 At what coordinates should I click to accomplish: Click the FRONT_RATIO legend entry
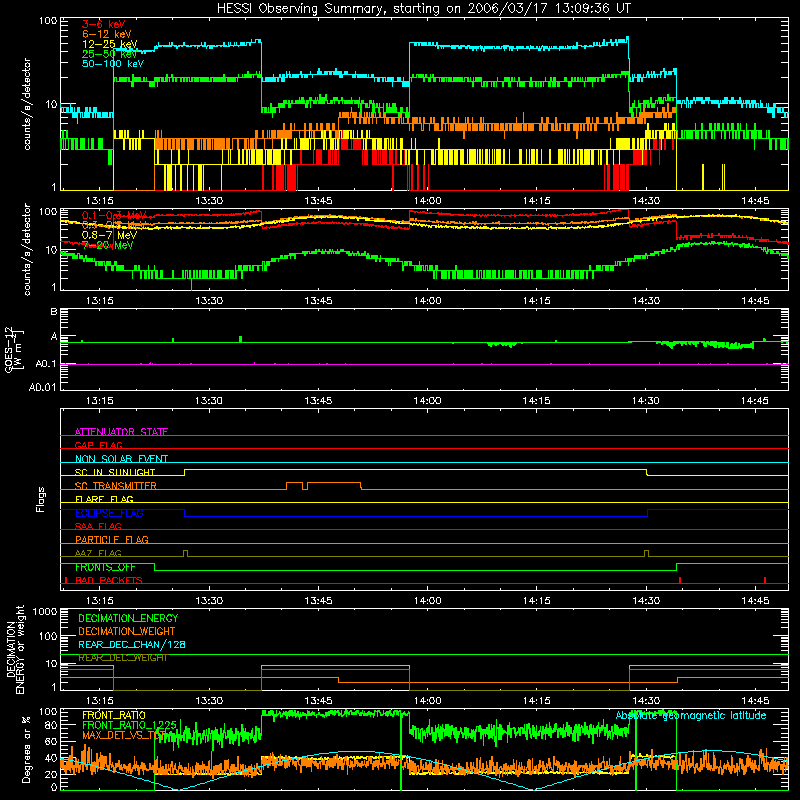tap(114, 715)
